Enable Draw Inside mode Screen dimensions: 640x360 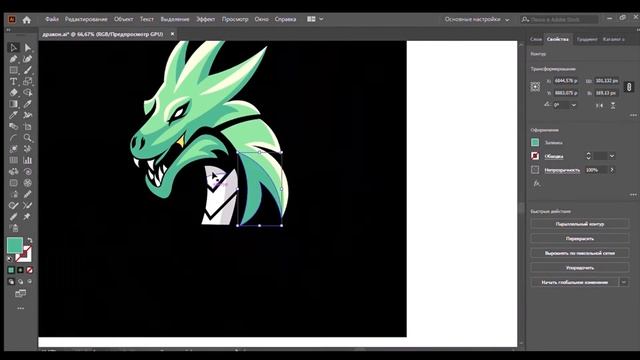(29, 282)
